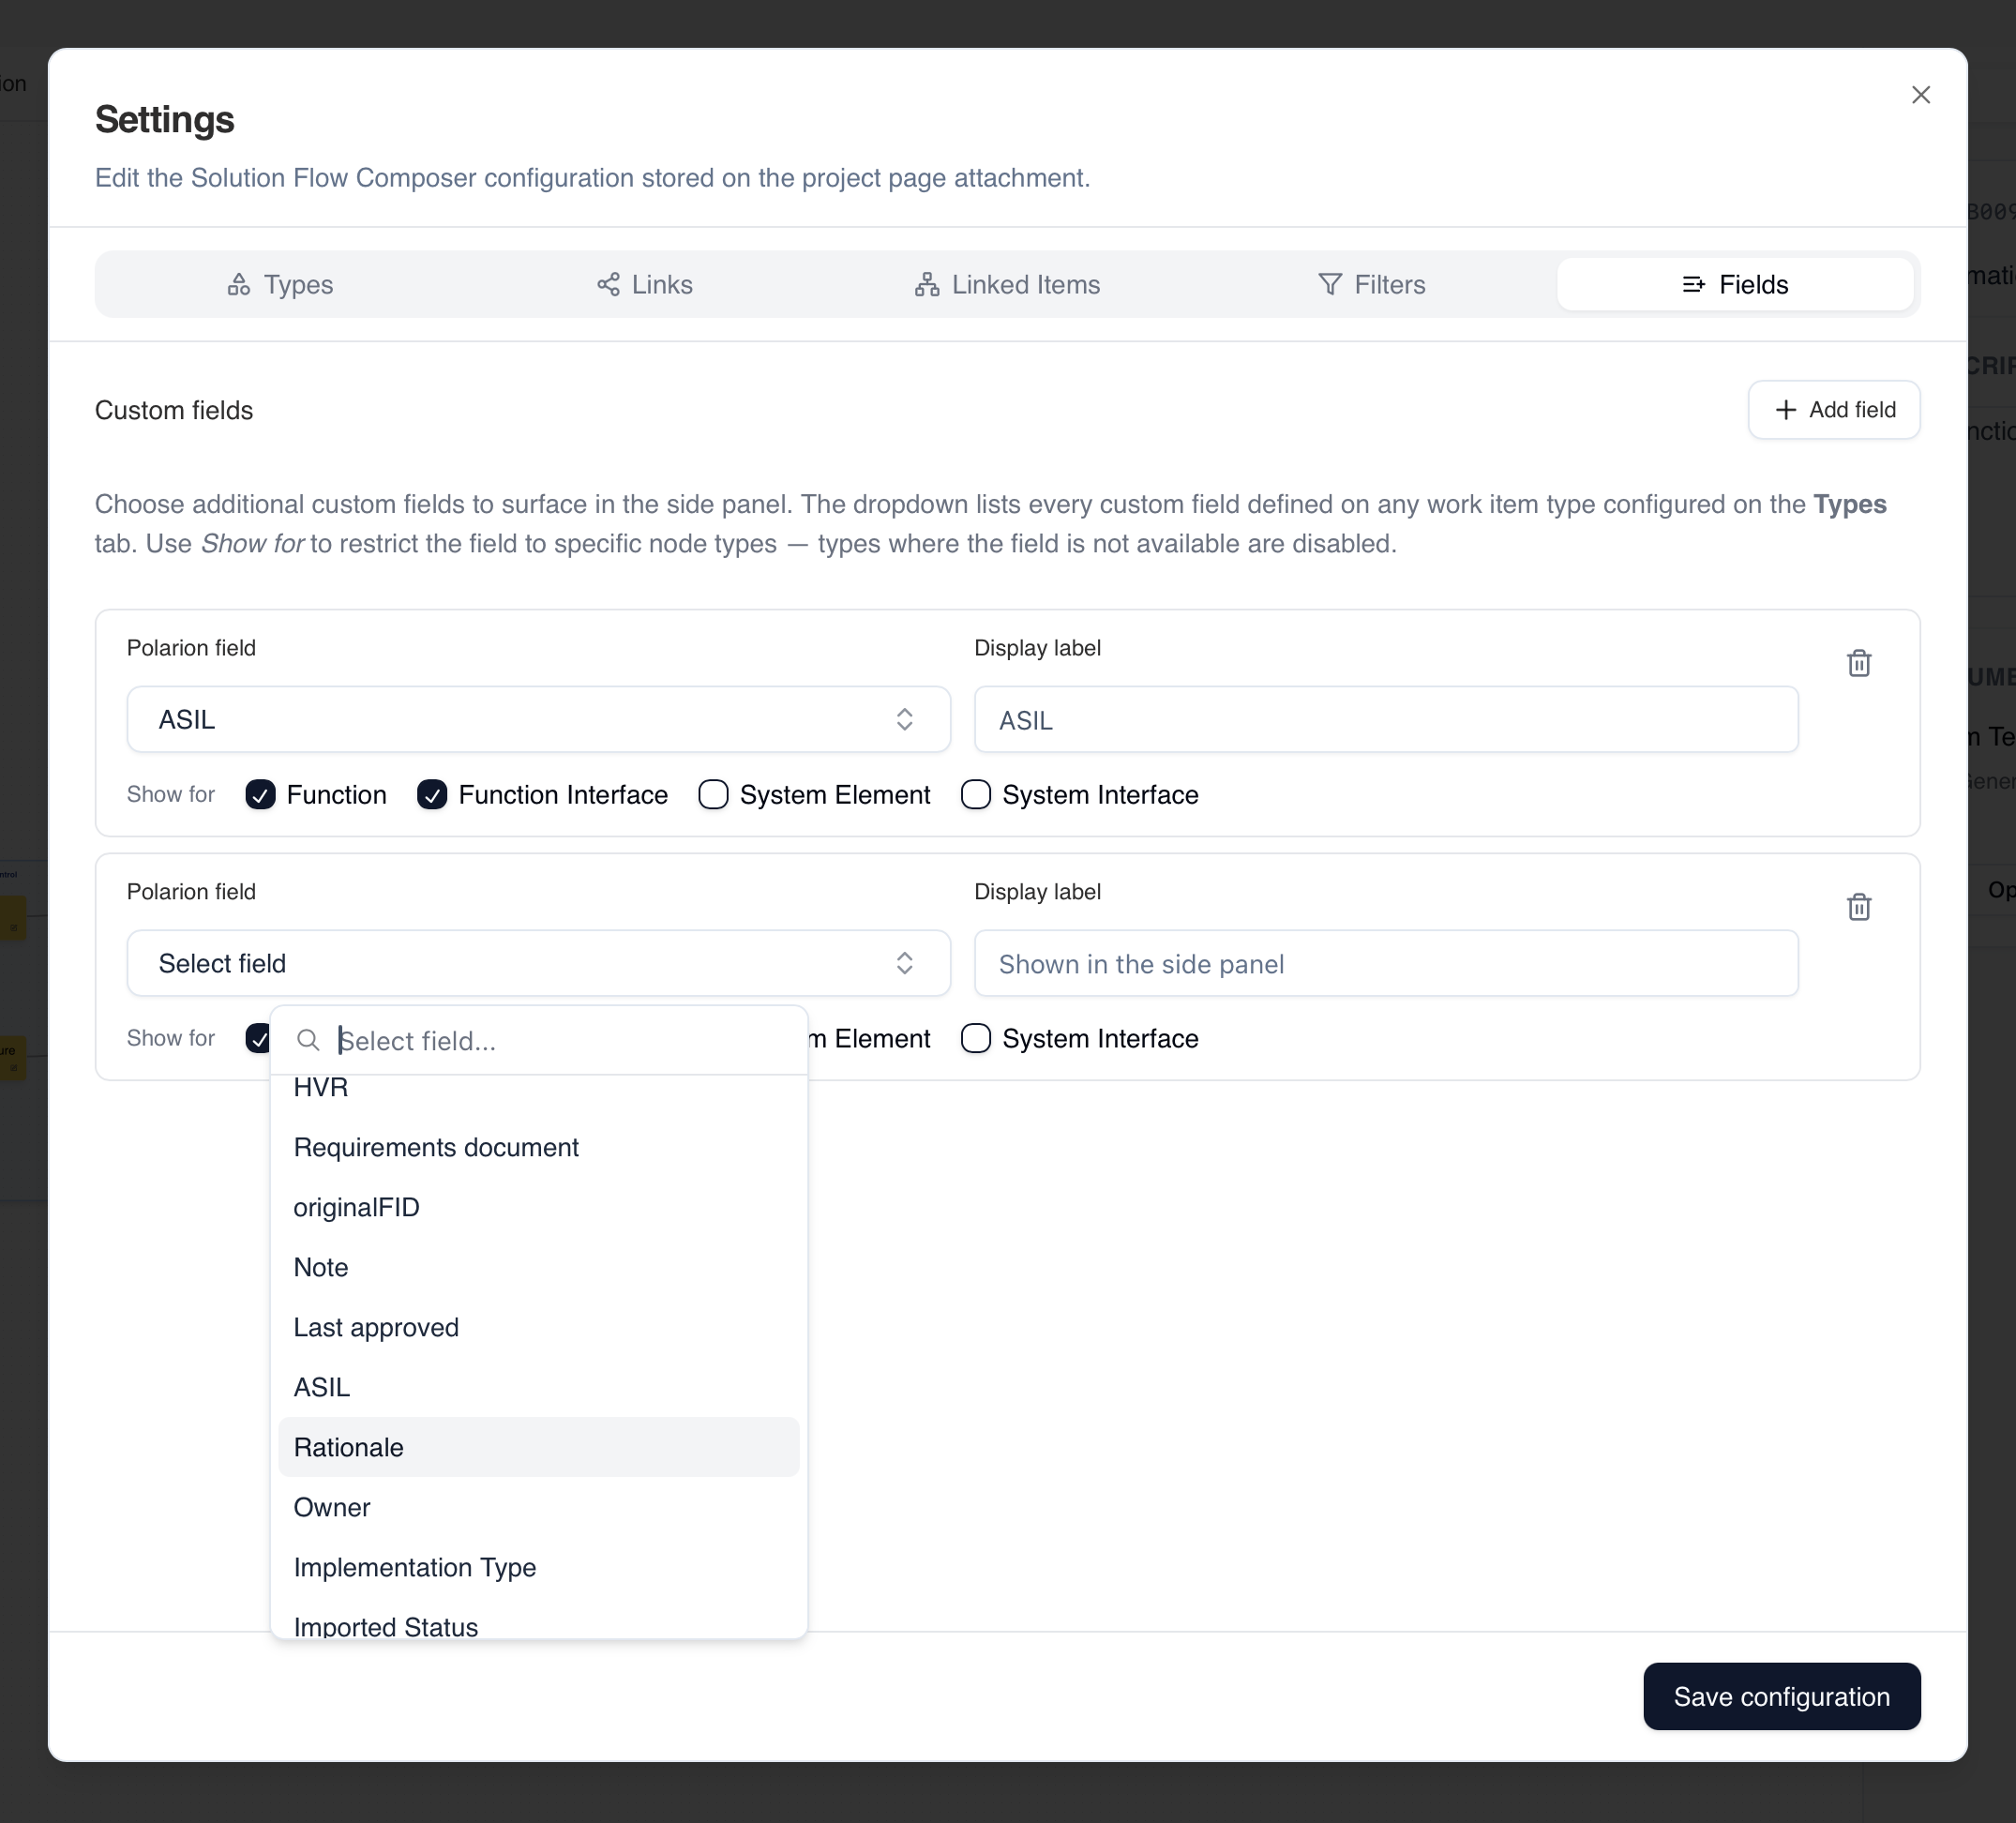Click the plus icon on Add field
Screen dimensions: 2016x1823
[x=1785, y=410]
